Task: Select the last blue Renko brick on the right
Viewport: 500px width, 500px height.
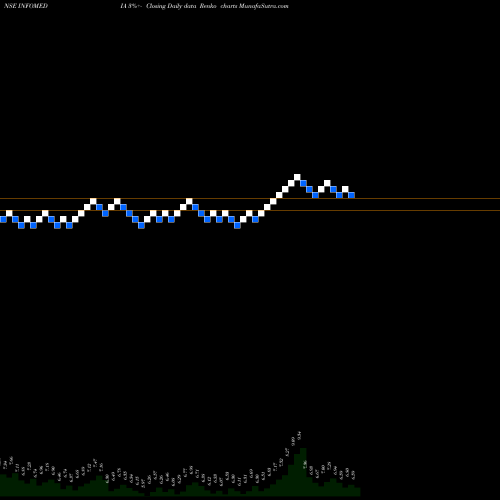Action: click(351, 195)
